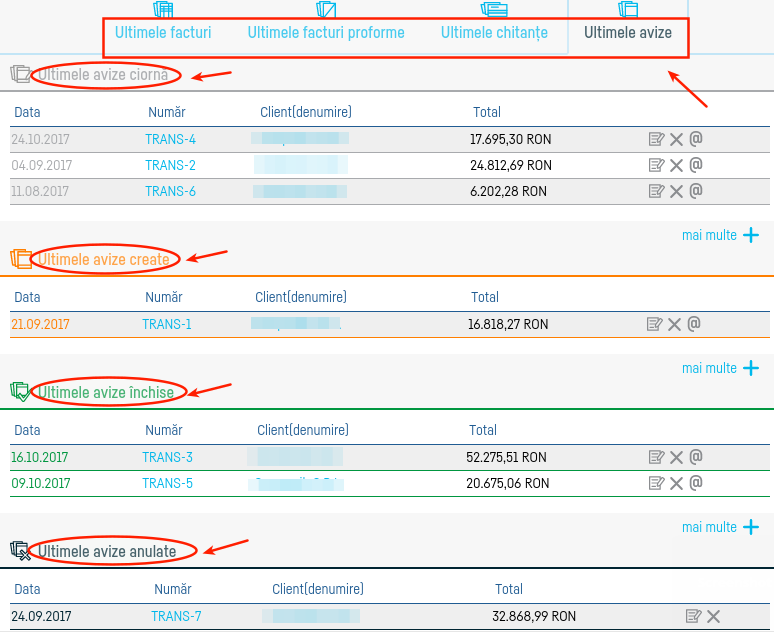The image size is (774, 632).
Task: Show more under created notices section
Action: (x=720, y=368)
